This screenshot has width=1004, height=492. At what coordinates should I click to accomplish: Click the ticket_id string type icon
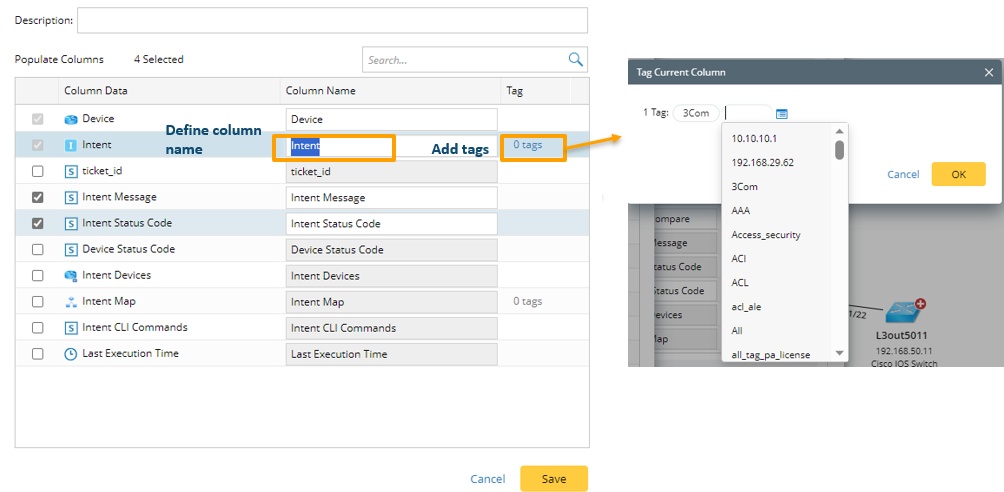pyautogui.click(x=71, y=171)
